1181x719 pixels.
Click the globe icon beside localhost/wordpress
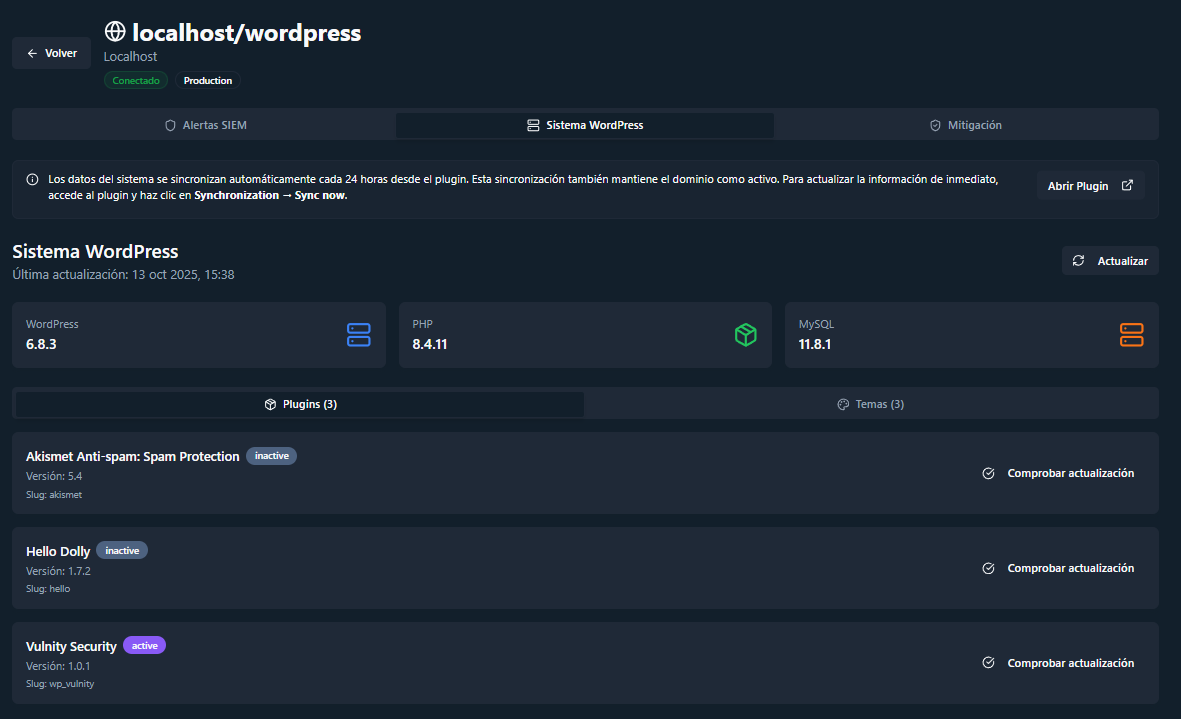(x=114, y=32)
